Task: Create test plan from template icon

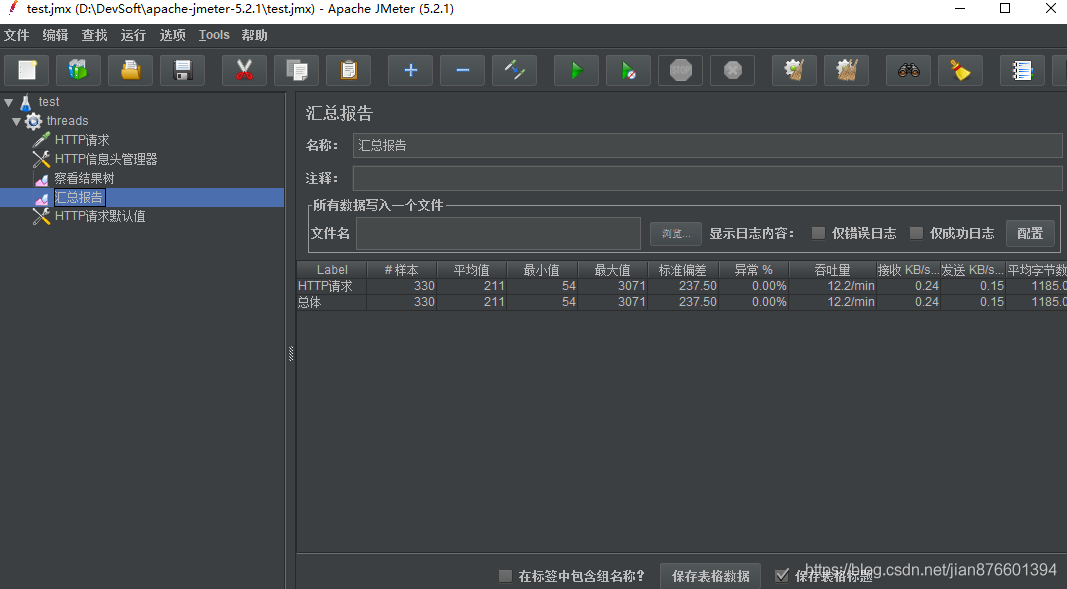Action: coord(79,70)
